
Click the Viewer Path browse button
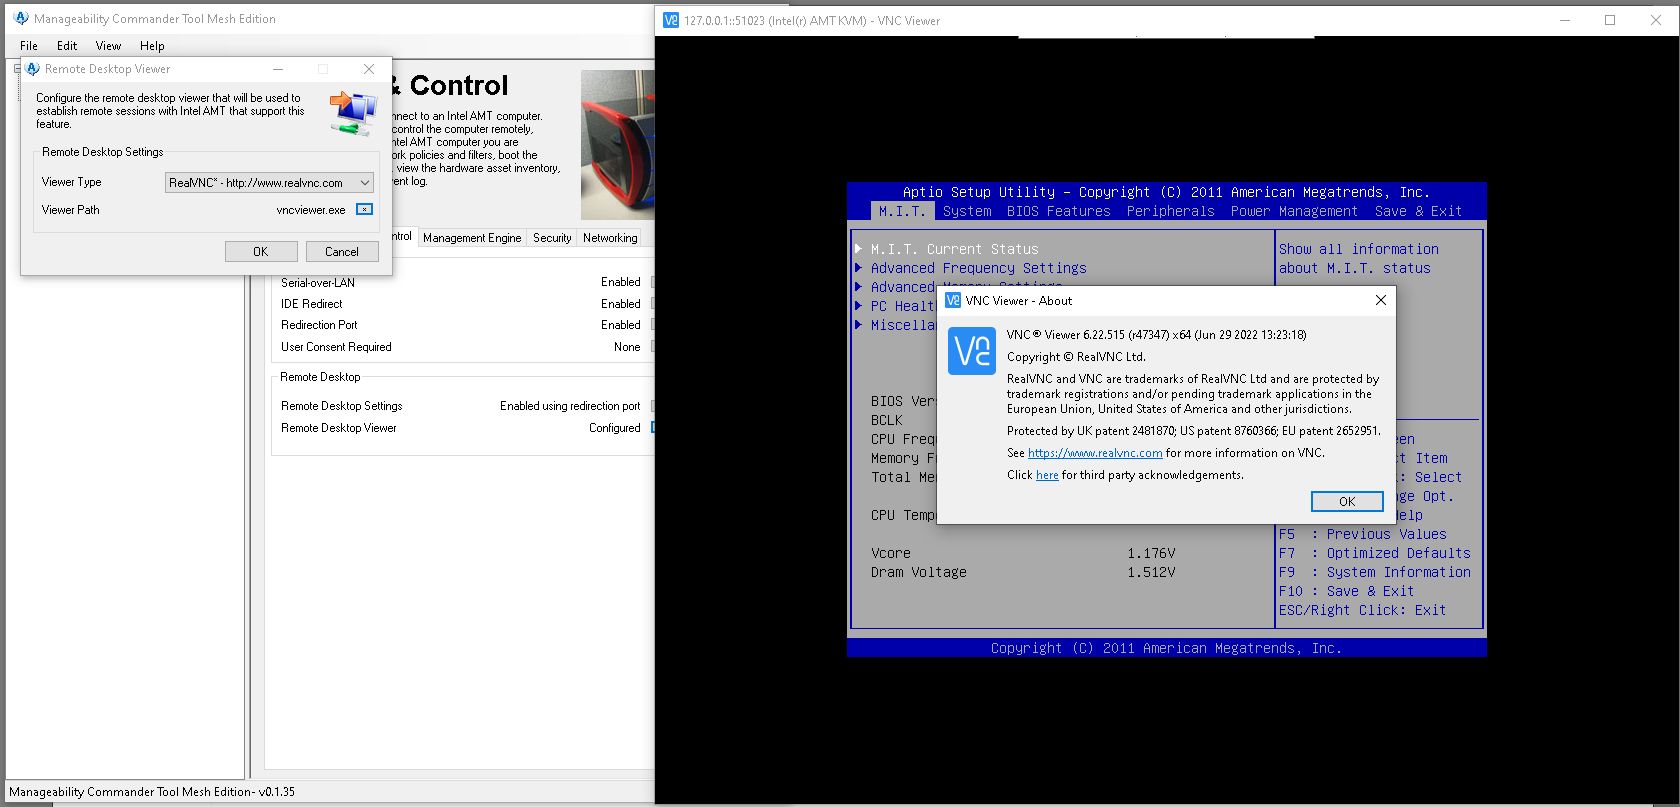(x=364, y=210)
